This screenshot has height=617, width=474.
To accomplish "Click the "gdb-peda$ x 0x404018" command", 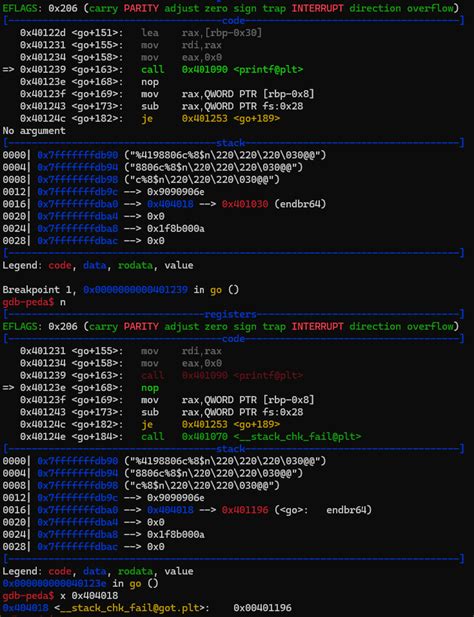I will [60, 595].
